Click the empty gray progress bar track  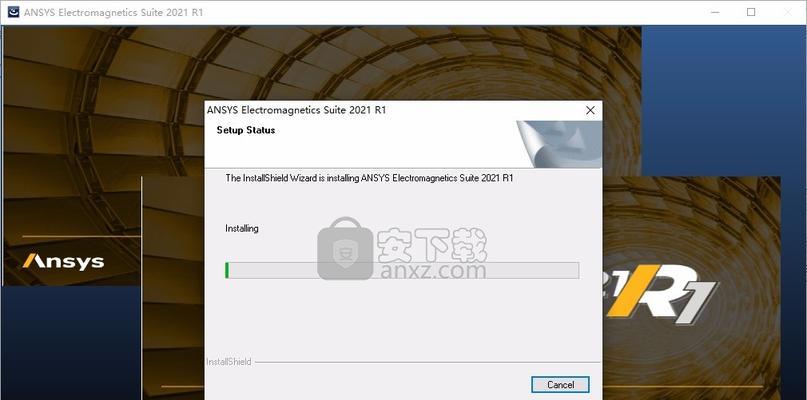point(404,270)
